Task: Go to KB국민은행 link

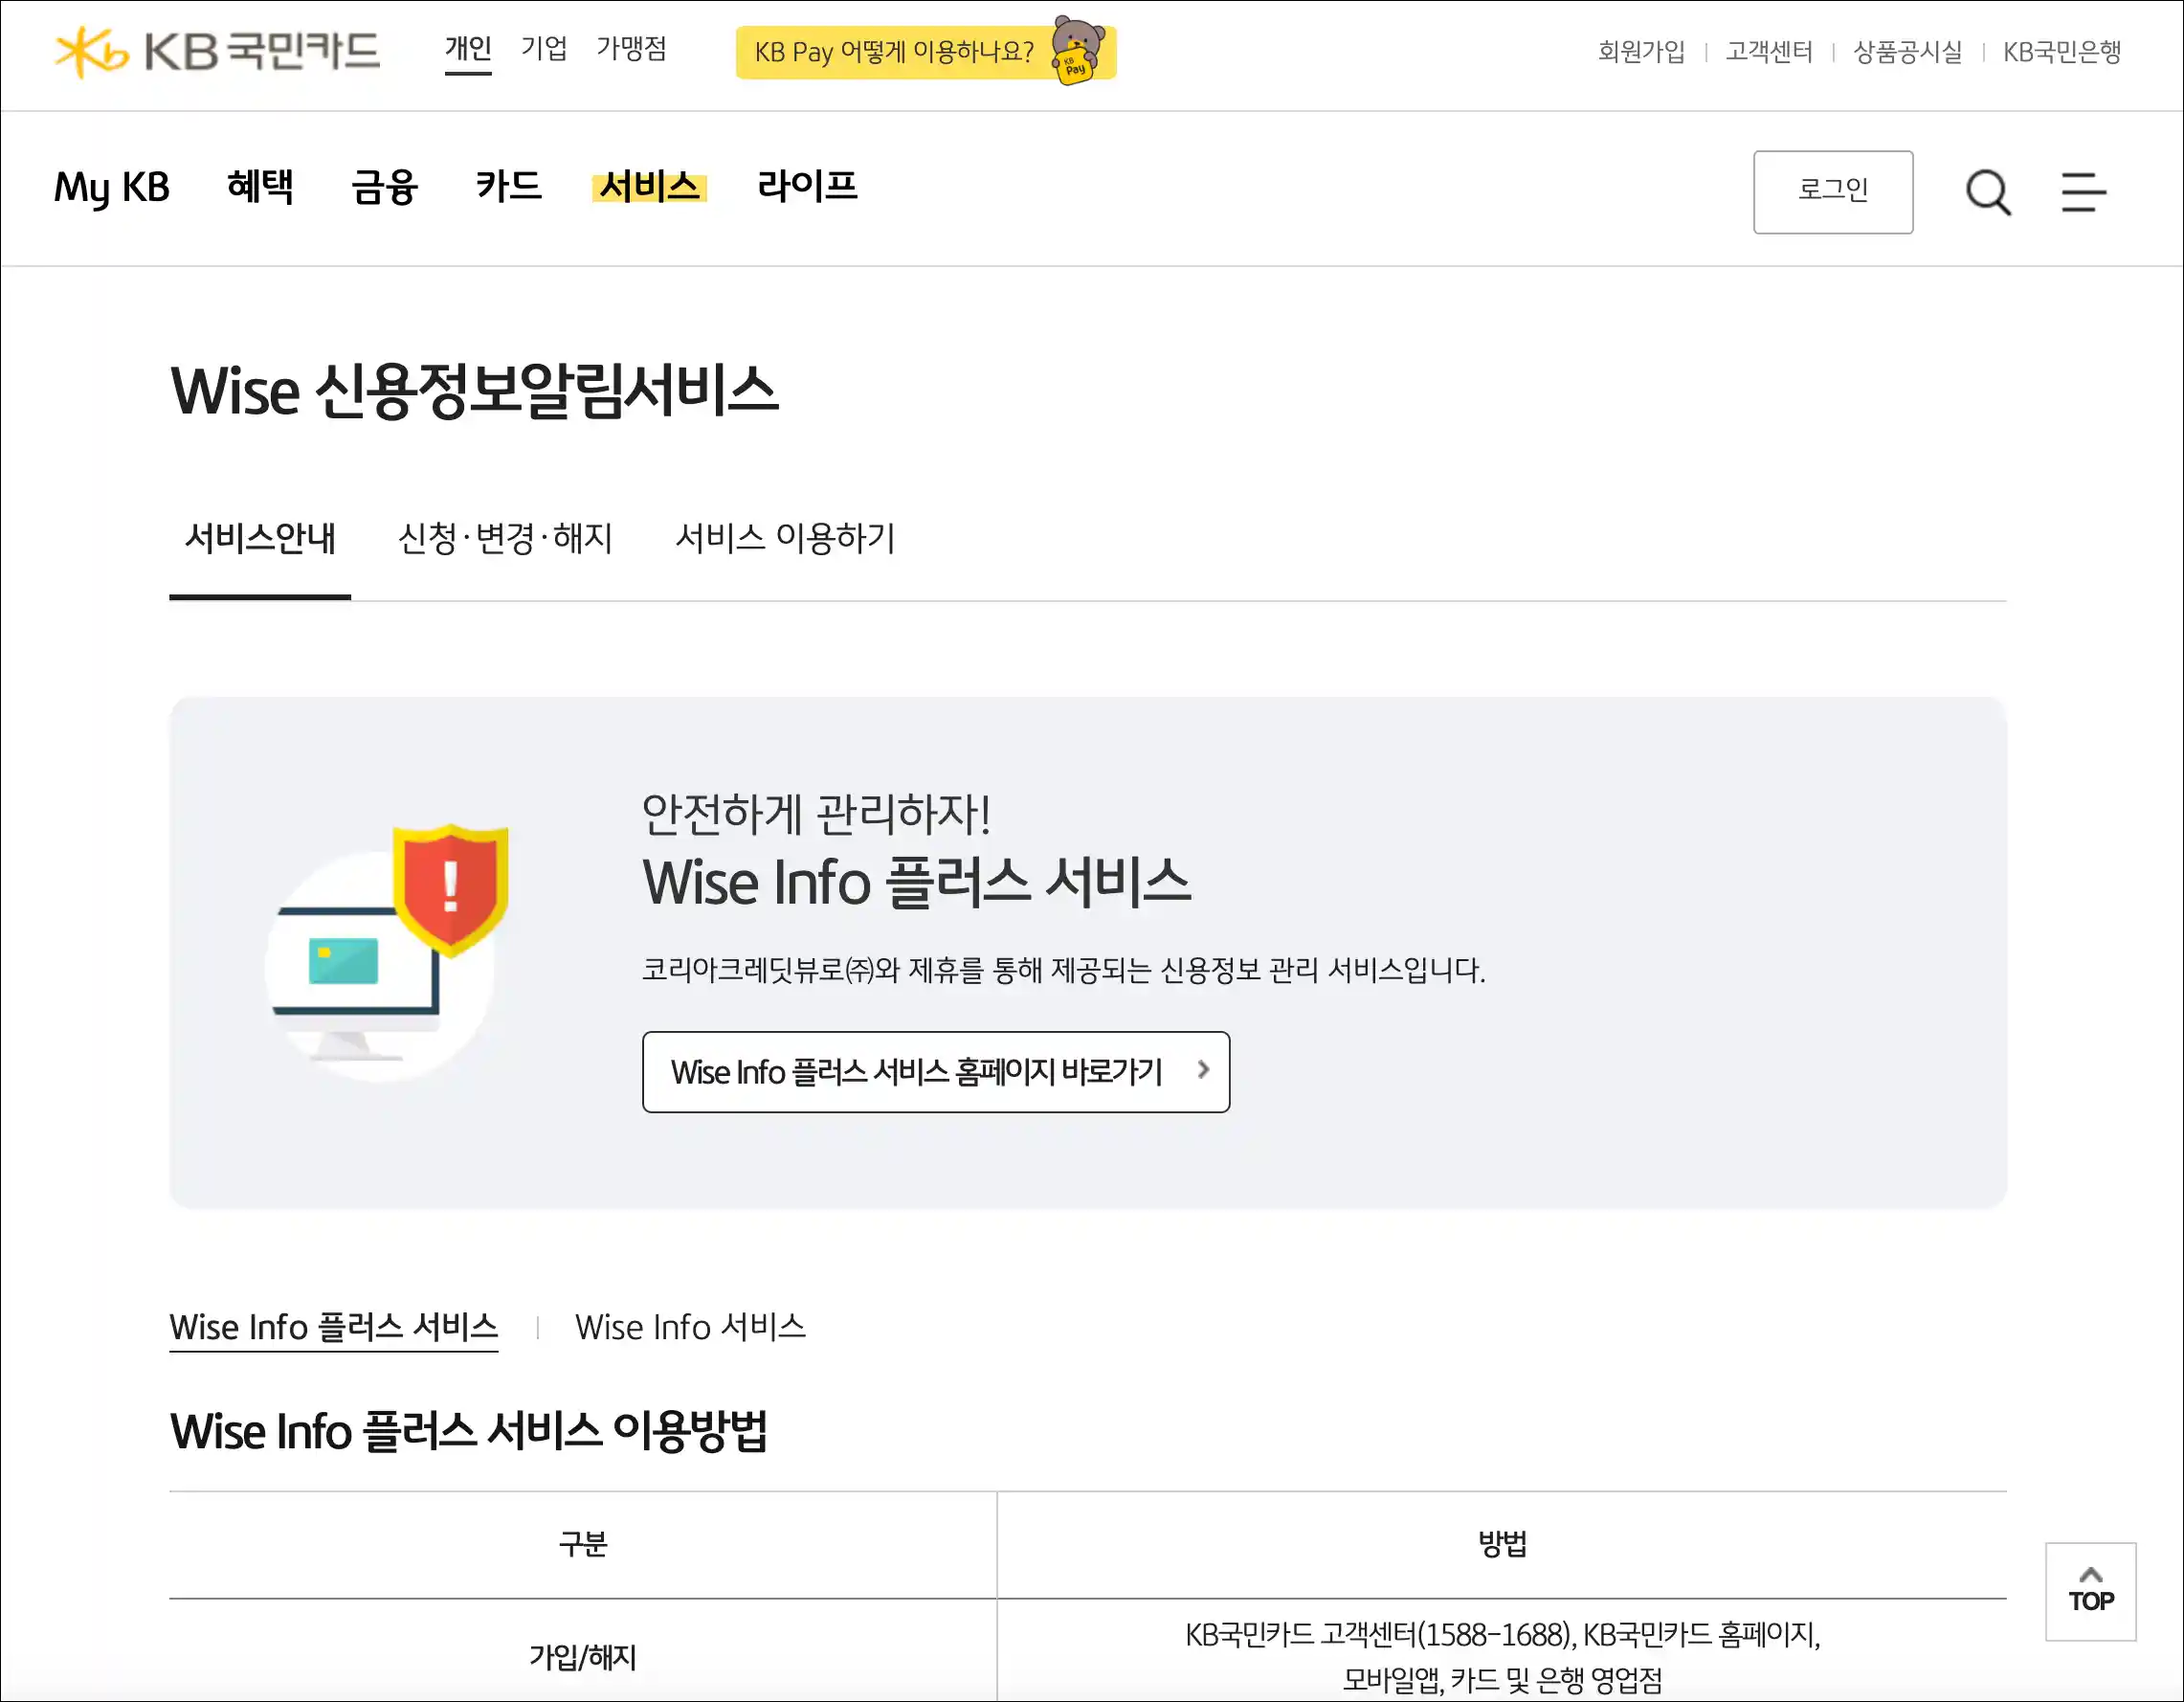Action: pos(2061,52)
